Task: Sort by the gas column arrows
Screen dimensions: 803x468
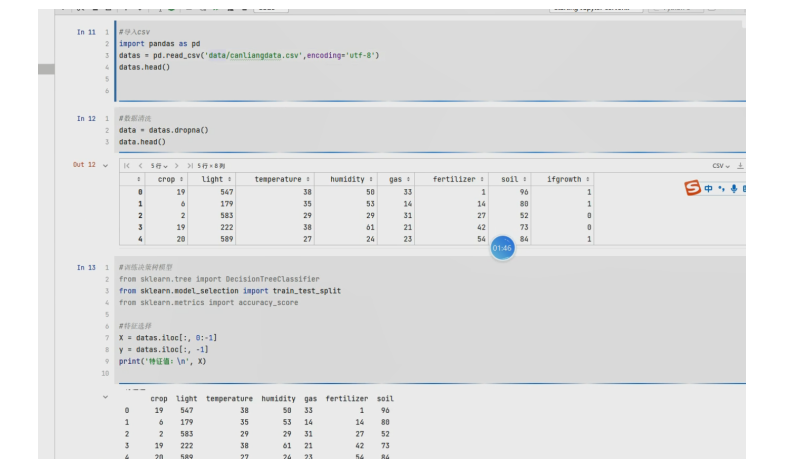Action: (408, 179)
